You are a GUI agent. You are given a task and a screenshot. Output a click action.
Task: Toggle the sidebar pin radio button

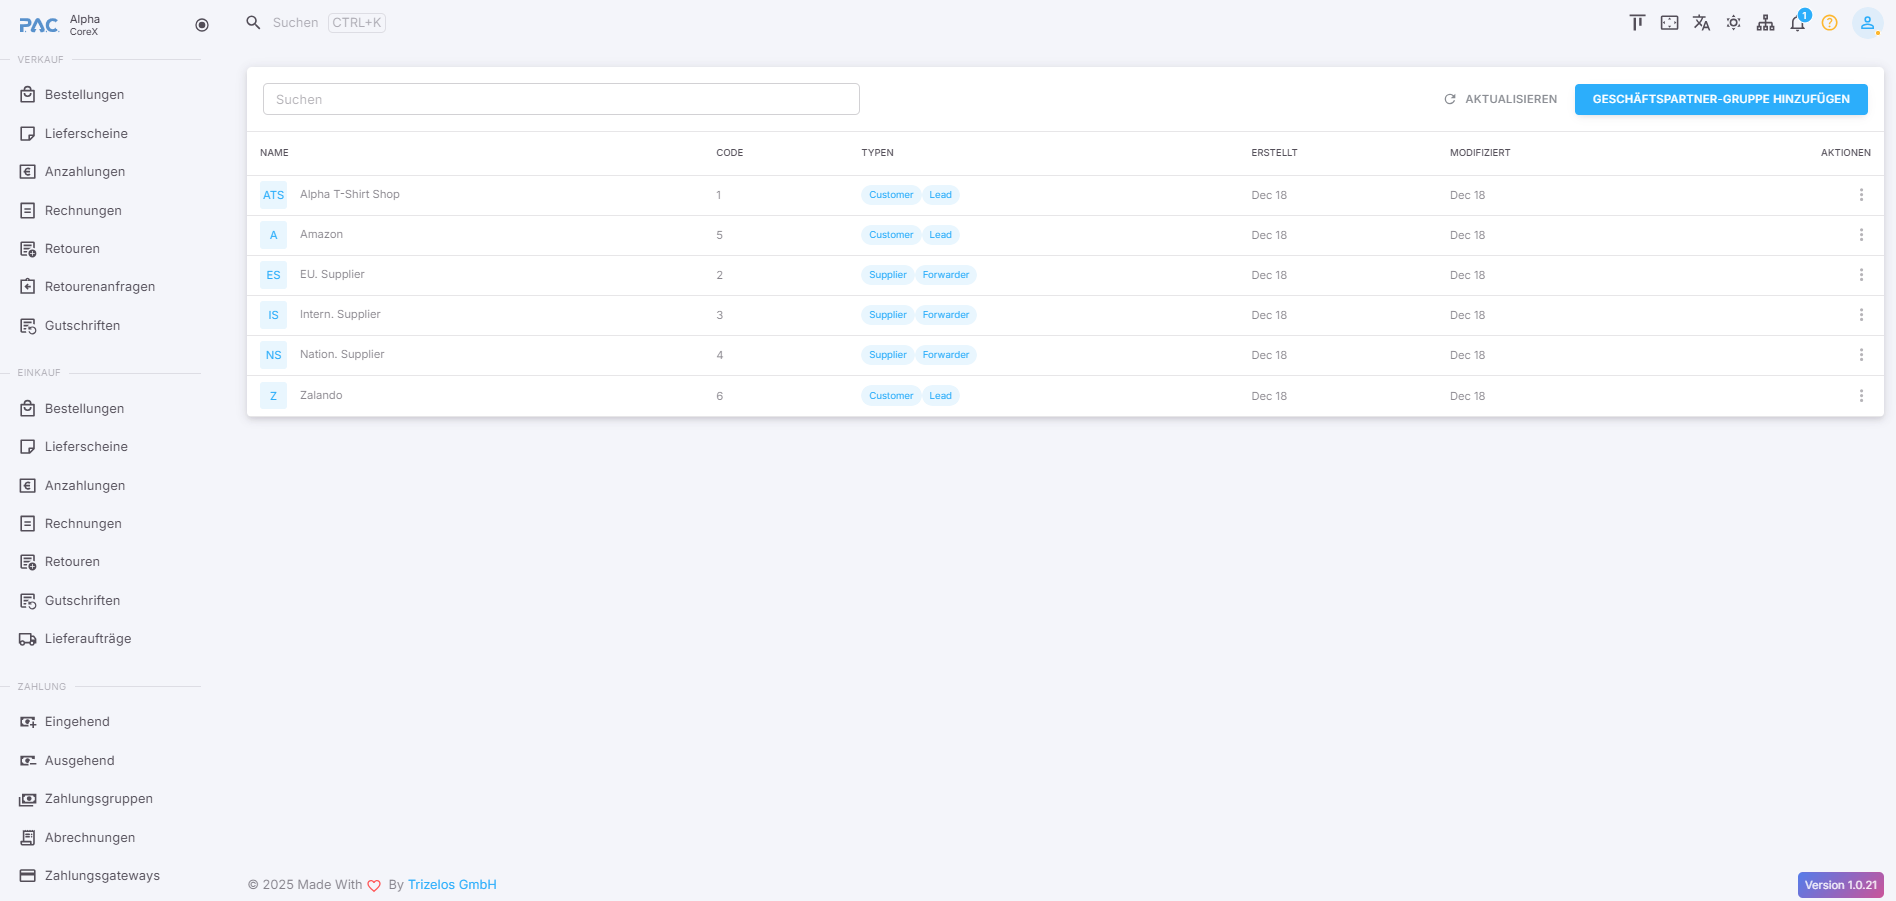pyautogui.click(x=202, y=25)
